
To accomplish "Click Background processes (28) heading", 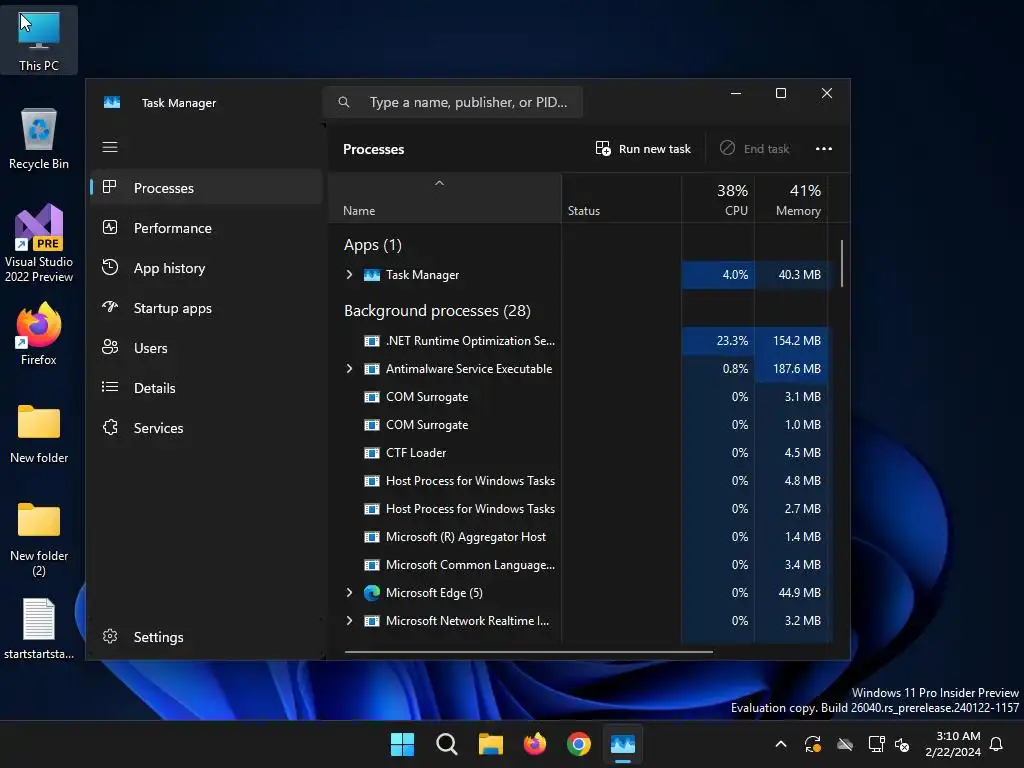I will pos(438,311).
